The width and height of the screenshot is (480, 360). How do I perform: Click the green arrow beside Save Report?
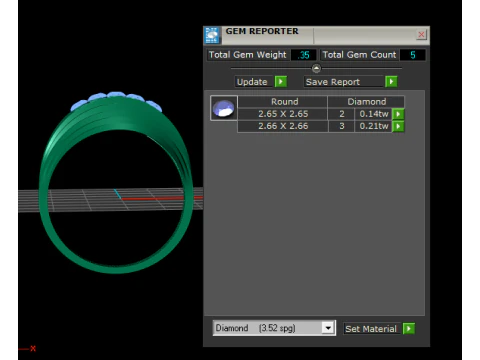pos(391,82)
